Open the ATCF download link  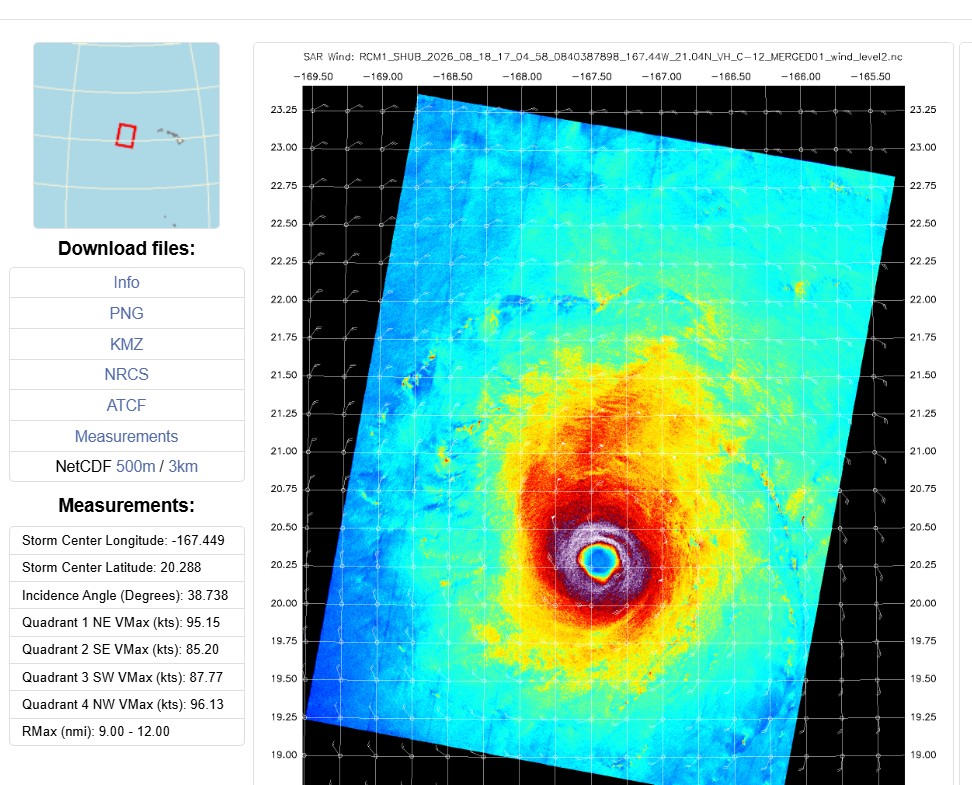pos(126,405)
